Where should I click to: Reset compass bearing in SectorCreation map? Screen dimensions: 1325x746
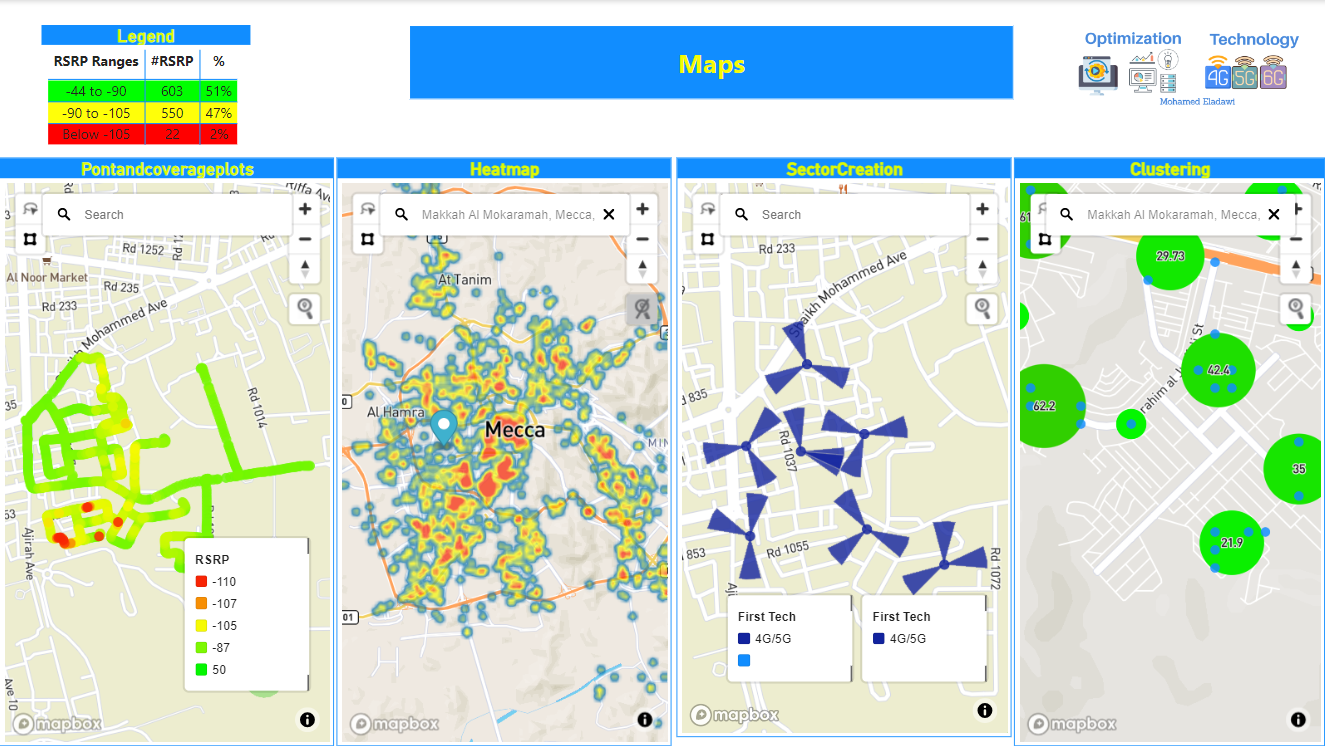tap(982, 268)
